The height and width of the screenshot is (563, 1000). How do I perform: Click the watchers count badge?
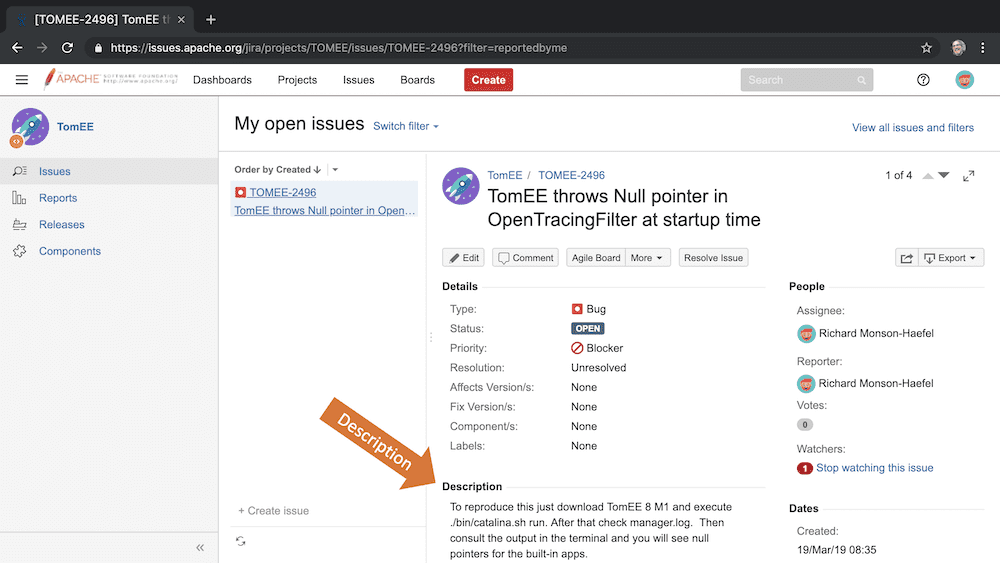804,468
